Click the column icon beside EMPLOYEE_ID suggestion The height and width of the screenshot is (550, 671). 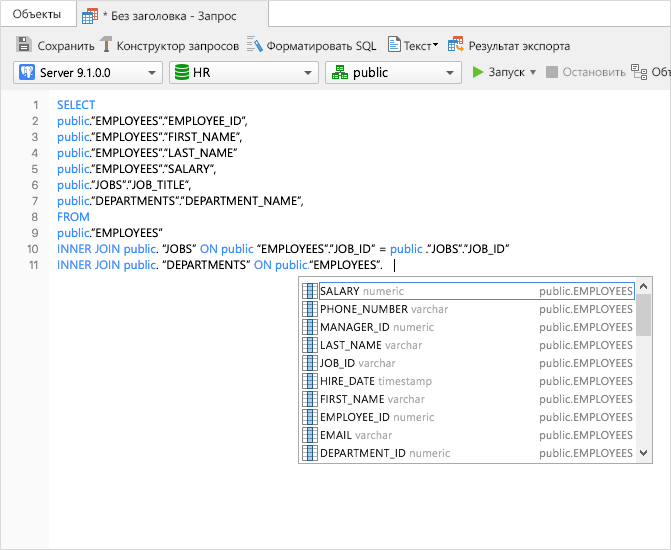310,417
